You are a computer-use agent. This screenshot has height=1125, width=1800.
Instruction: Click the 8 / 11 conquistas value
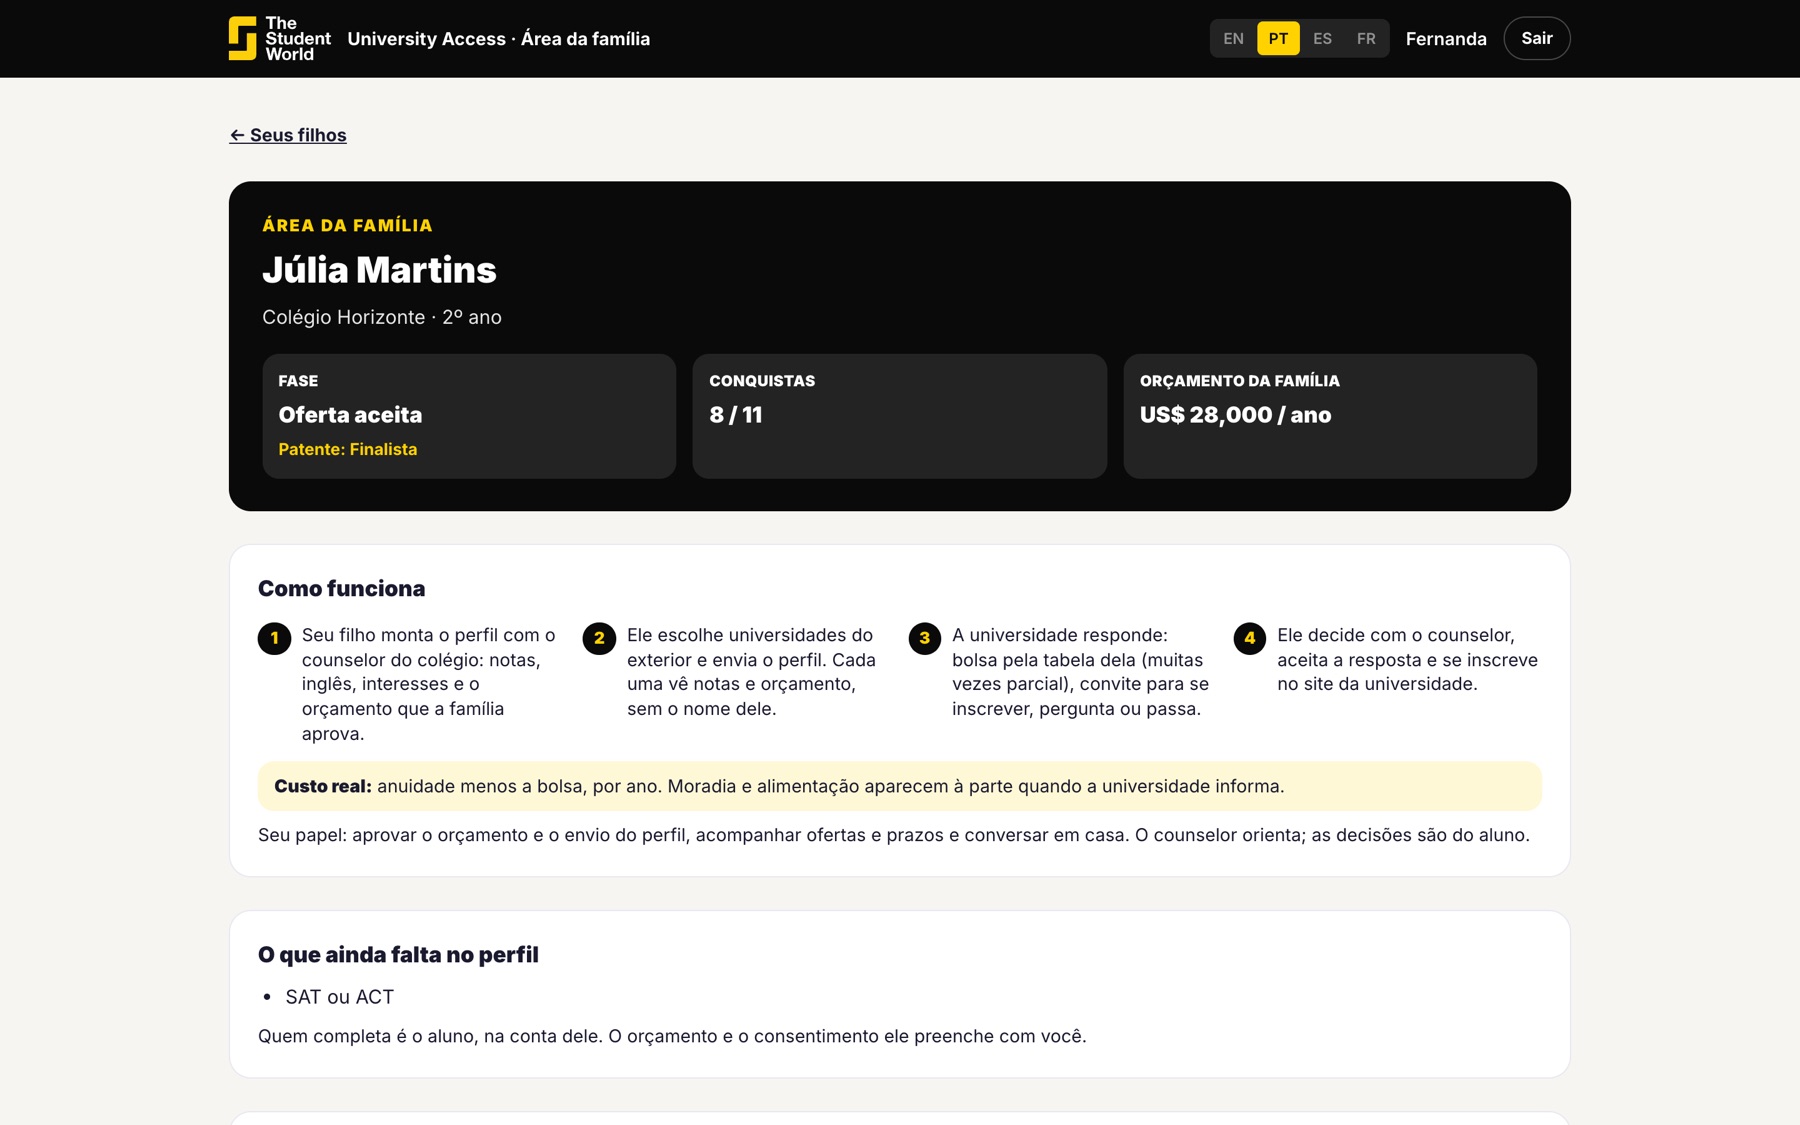coord(735,415)
